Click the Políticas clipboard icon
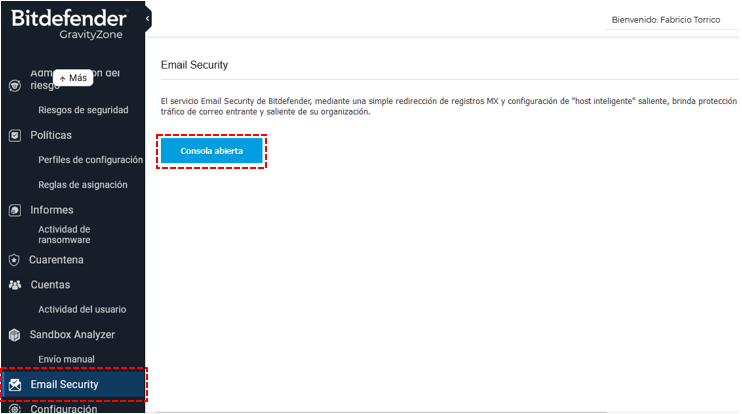742x414 pixels. click(x=15, y=135)
